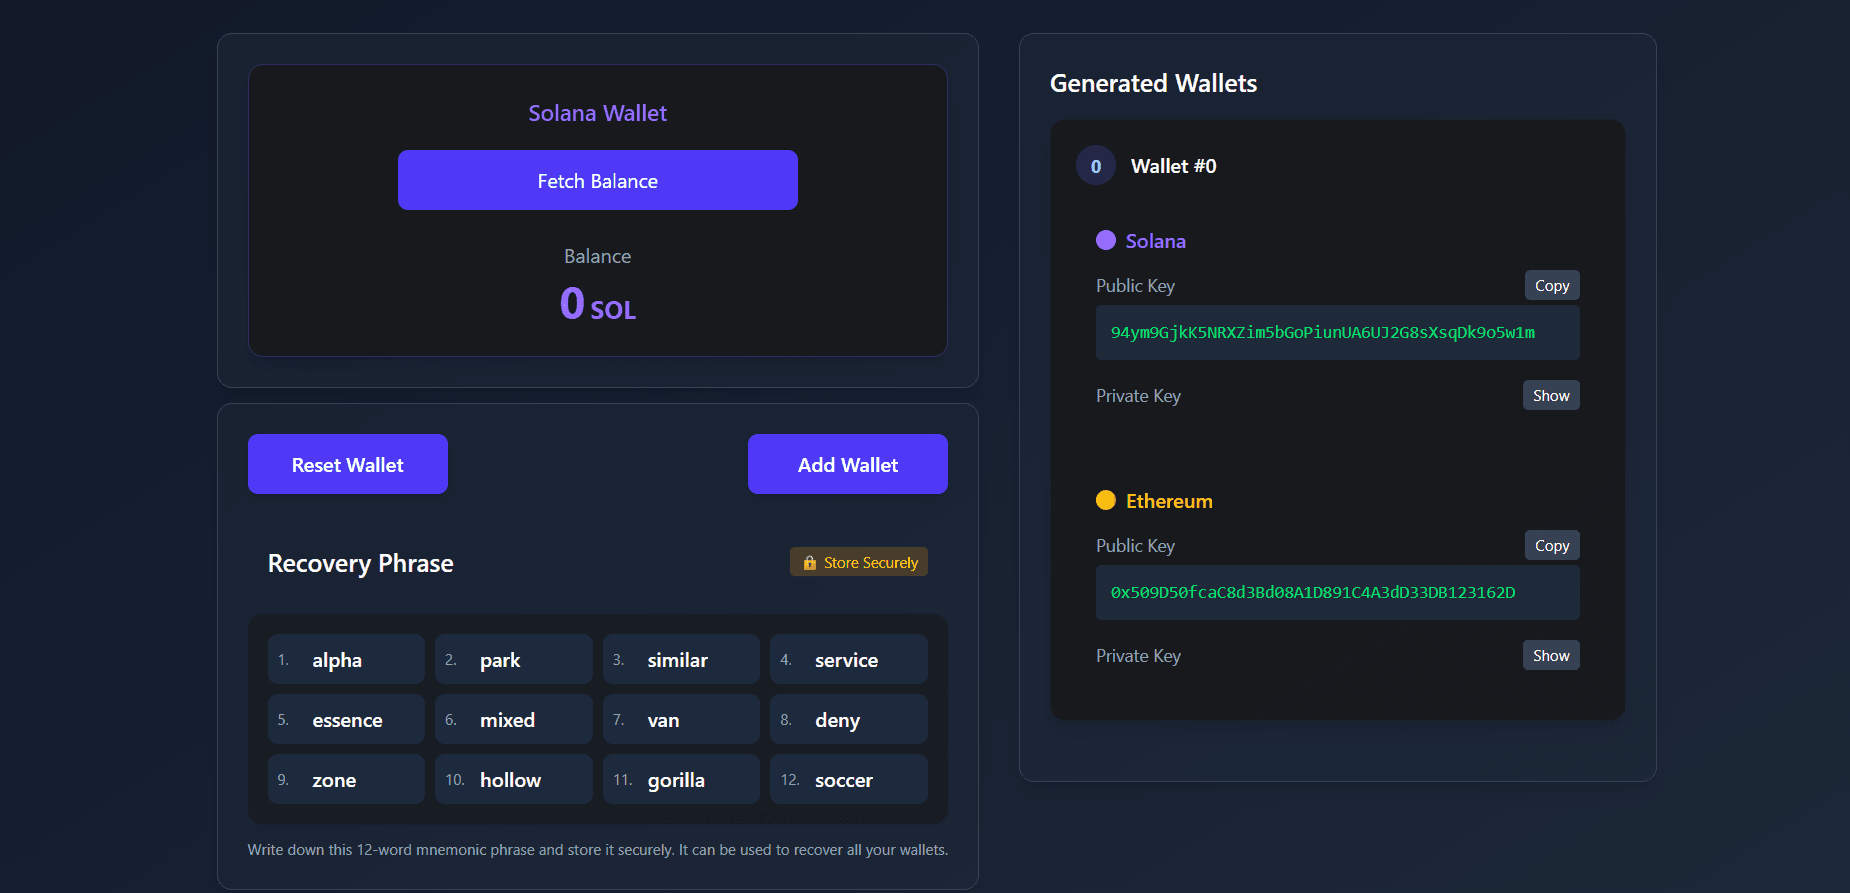Show the Ethereum private key
This screenshot has width=1850, height=893.
[x=1551, y=655]
